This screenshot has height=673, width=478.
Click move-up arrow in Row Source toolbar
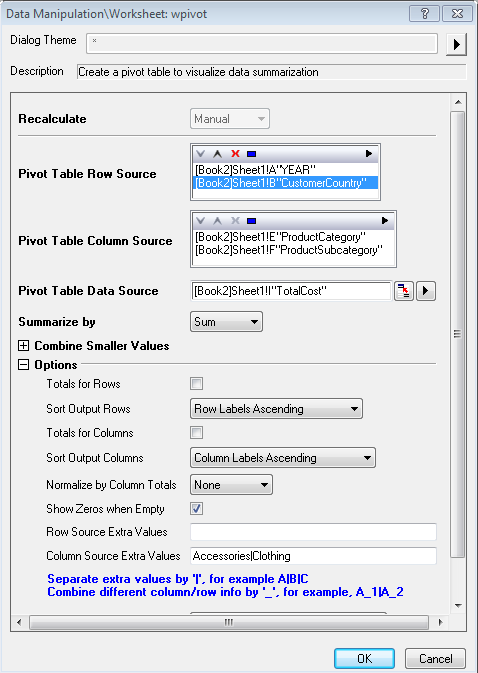tap(218, 154)
